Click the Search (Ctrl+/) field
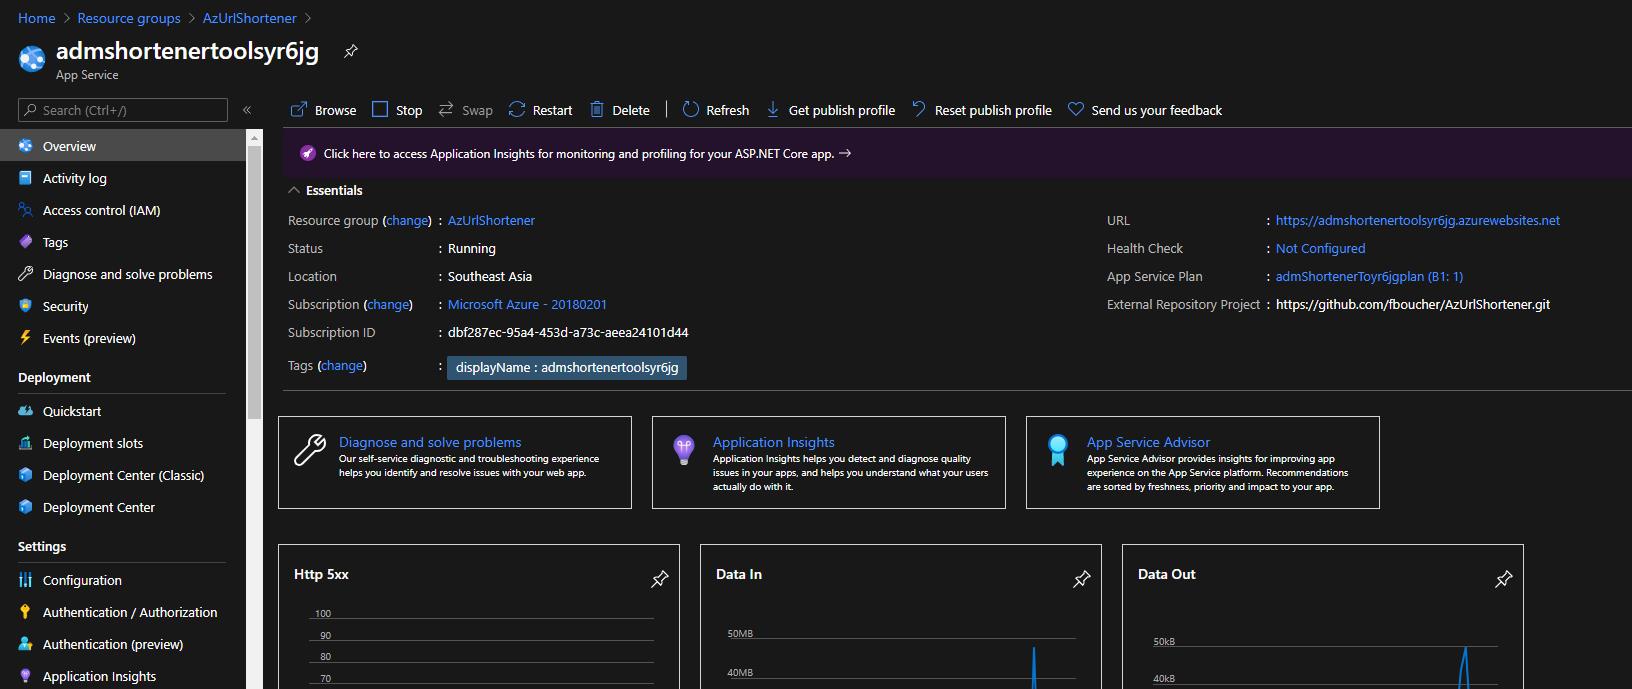Screen dimensions: 1632x689 pos(123,110)
